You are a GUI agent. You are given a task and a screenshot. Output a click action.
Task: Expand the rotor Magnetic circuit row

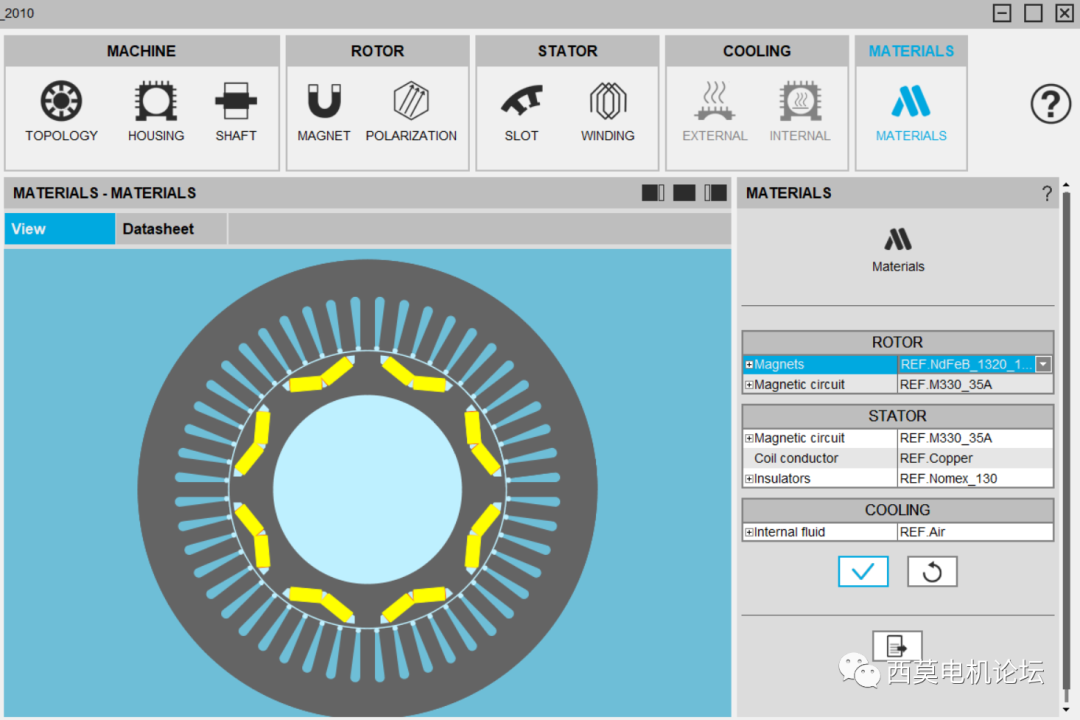pyautogui.click(x=749, y=384)
